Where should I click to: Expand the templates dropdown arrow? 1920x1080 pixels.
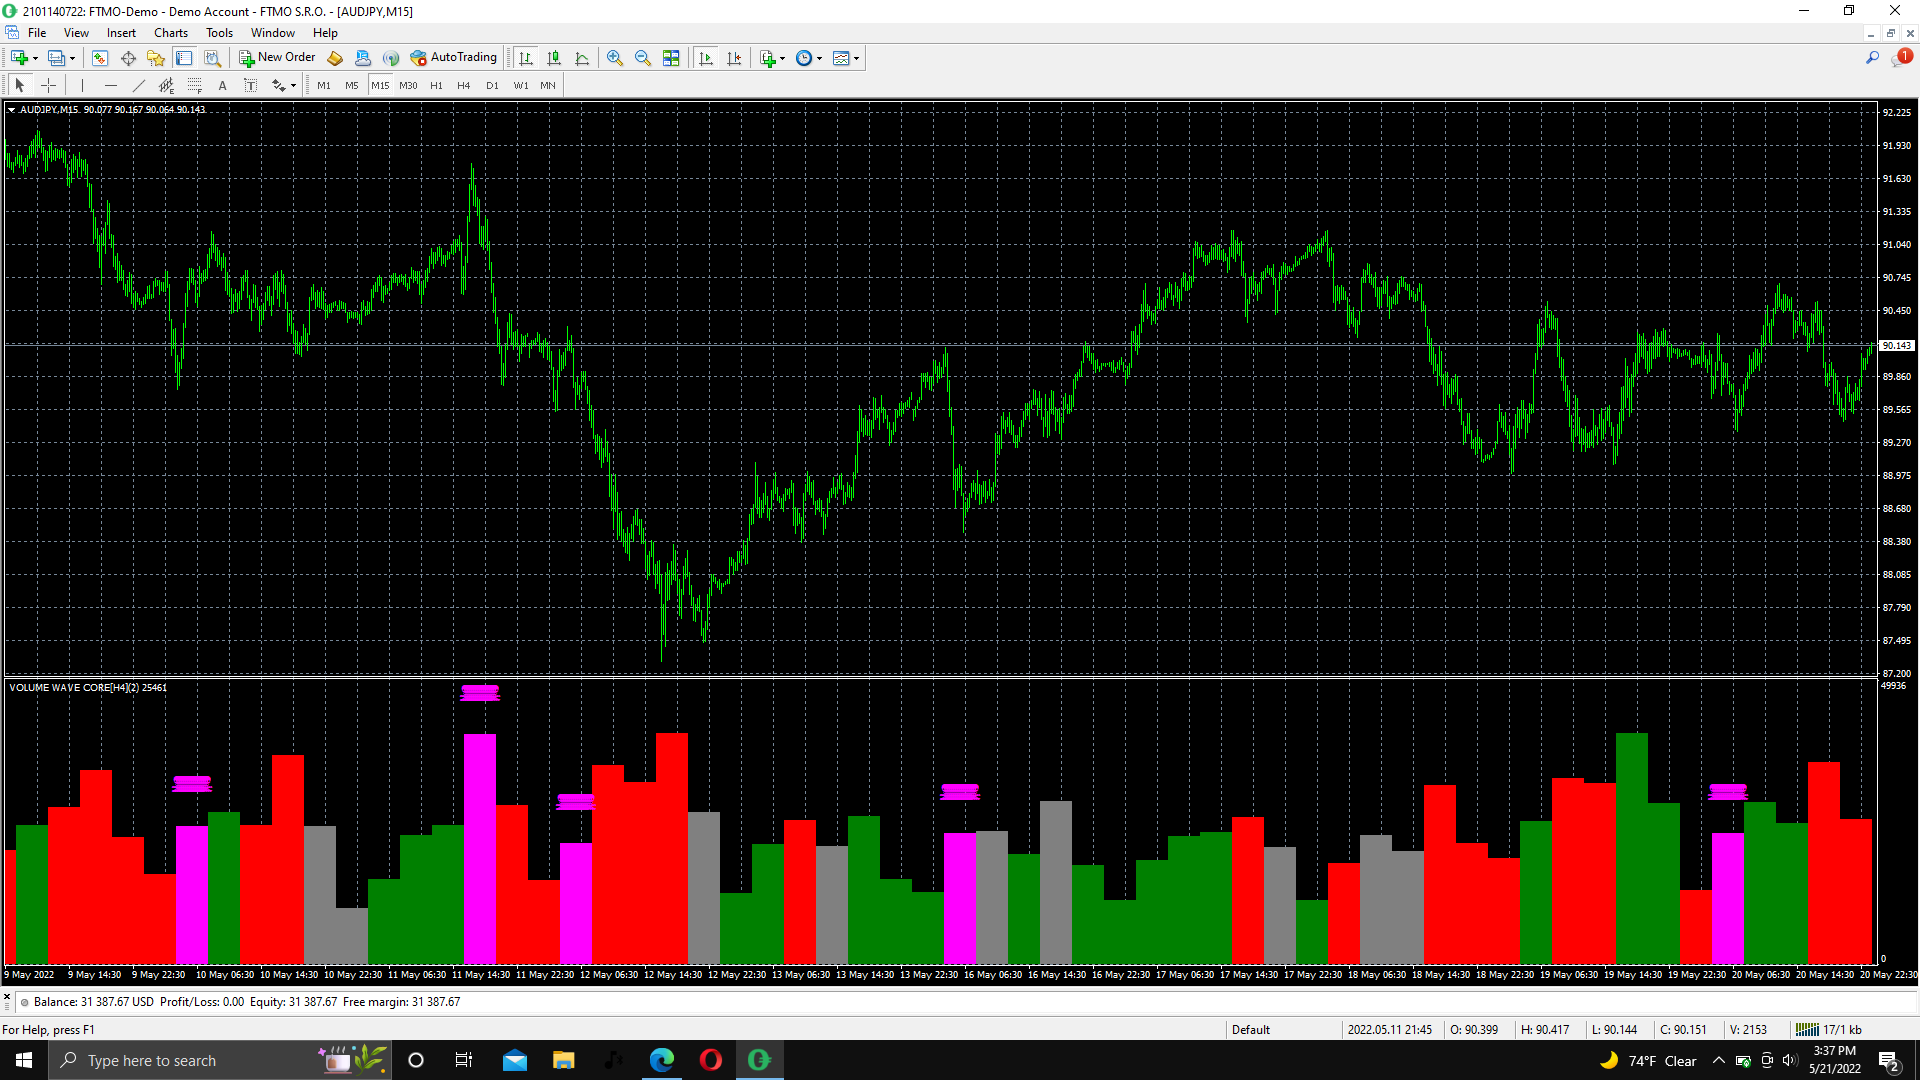[856, 58]
